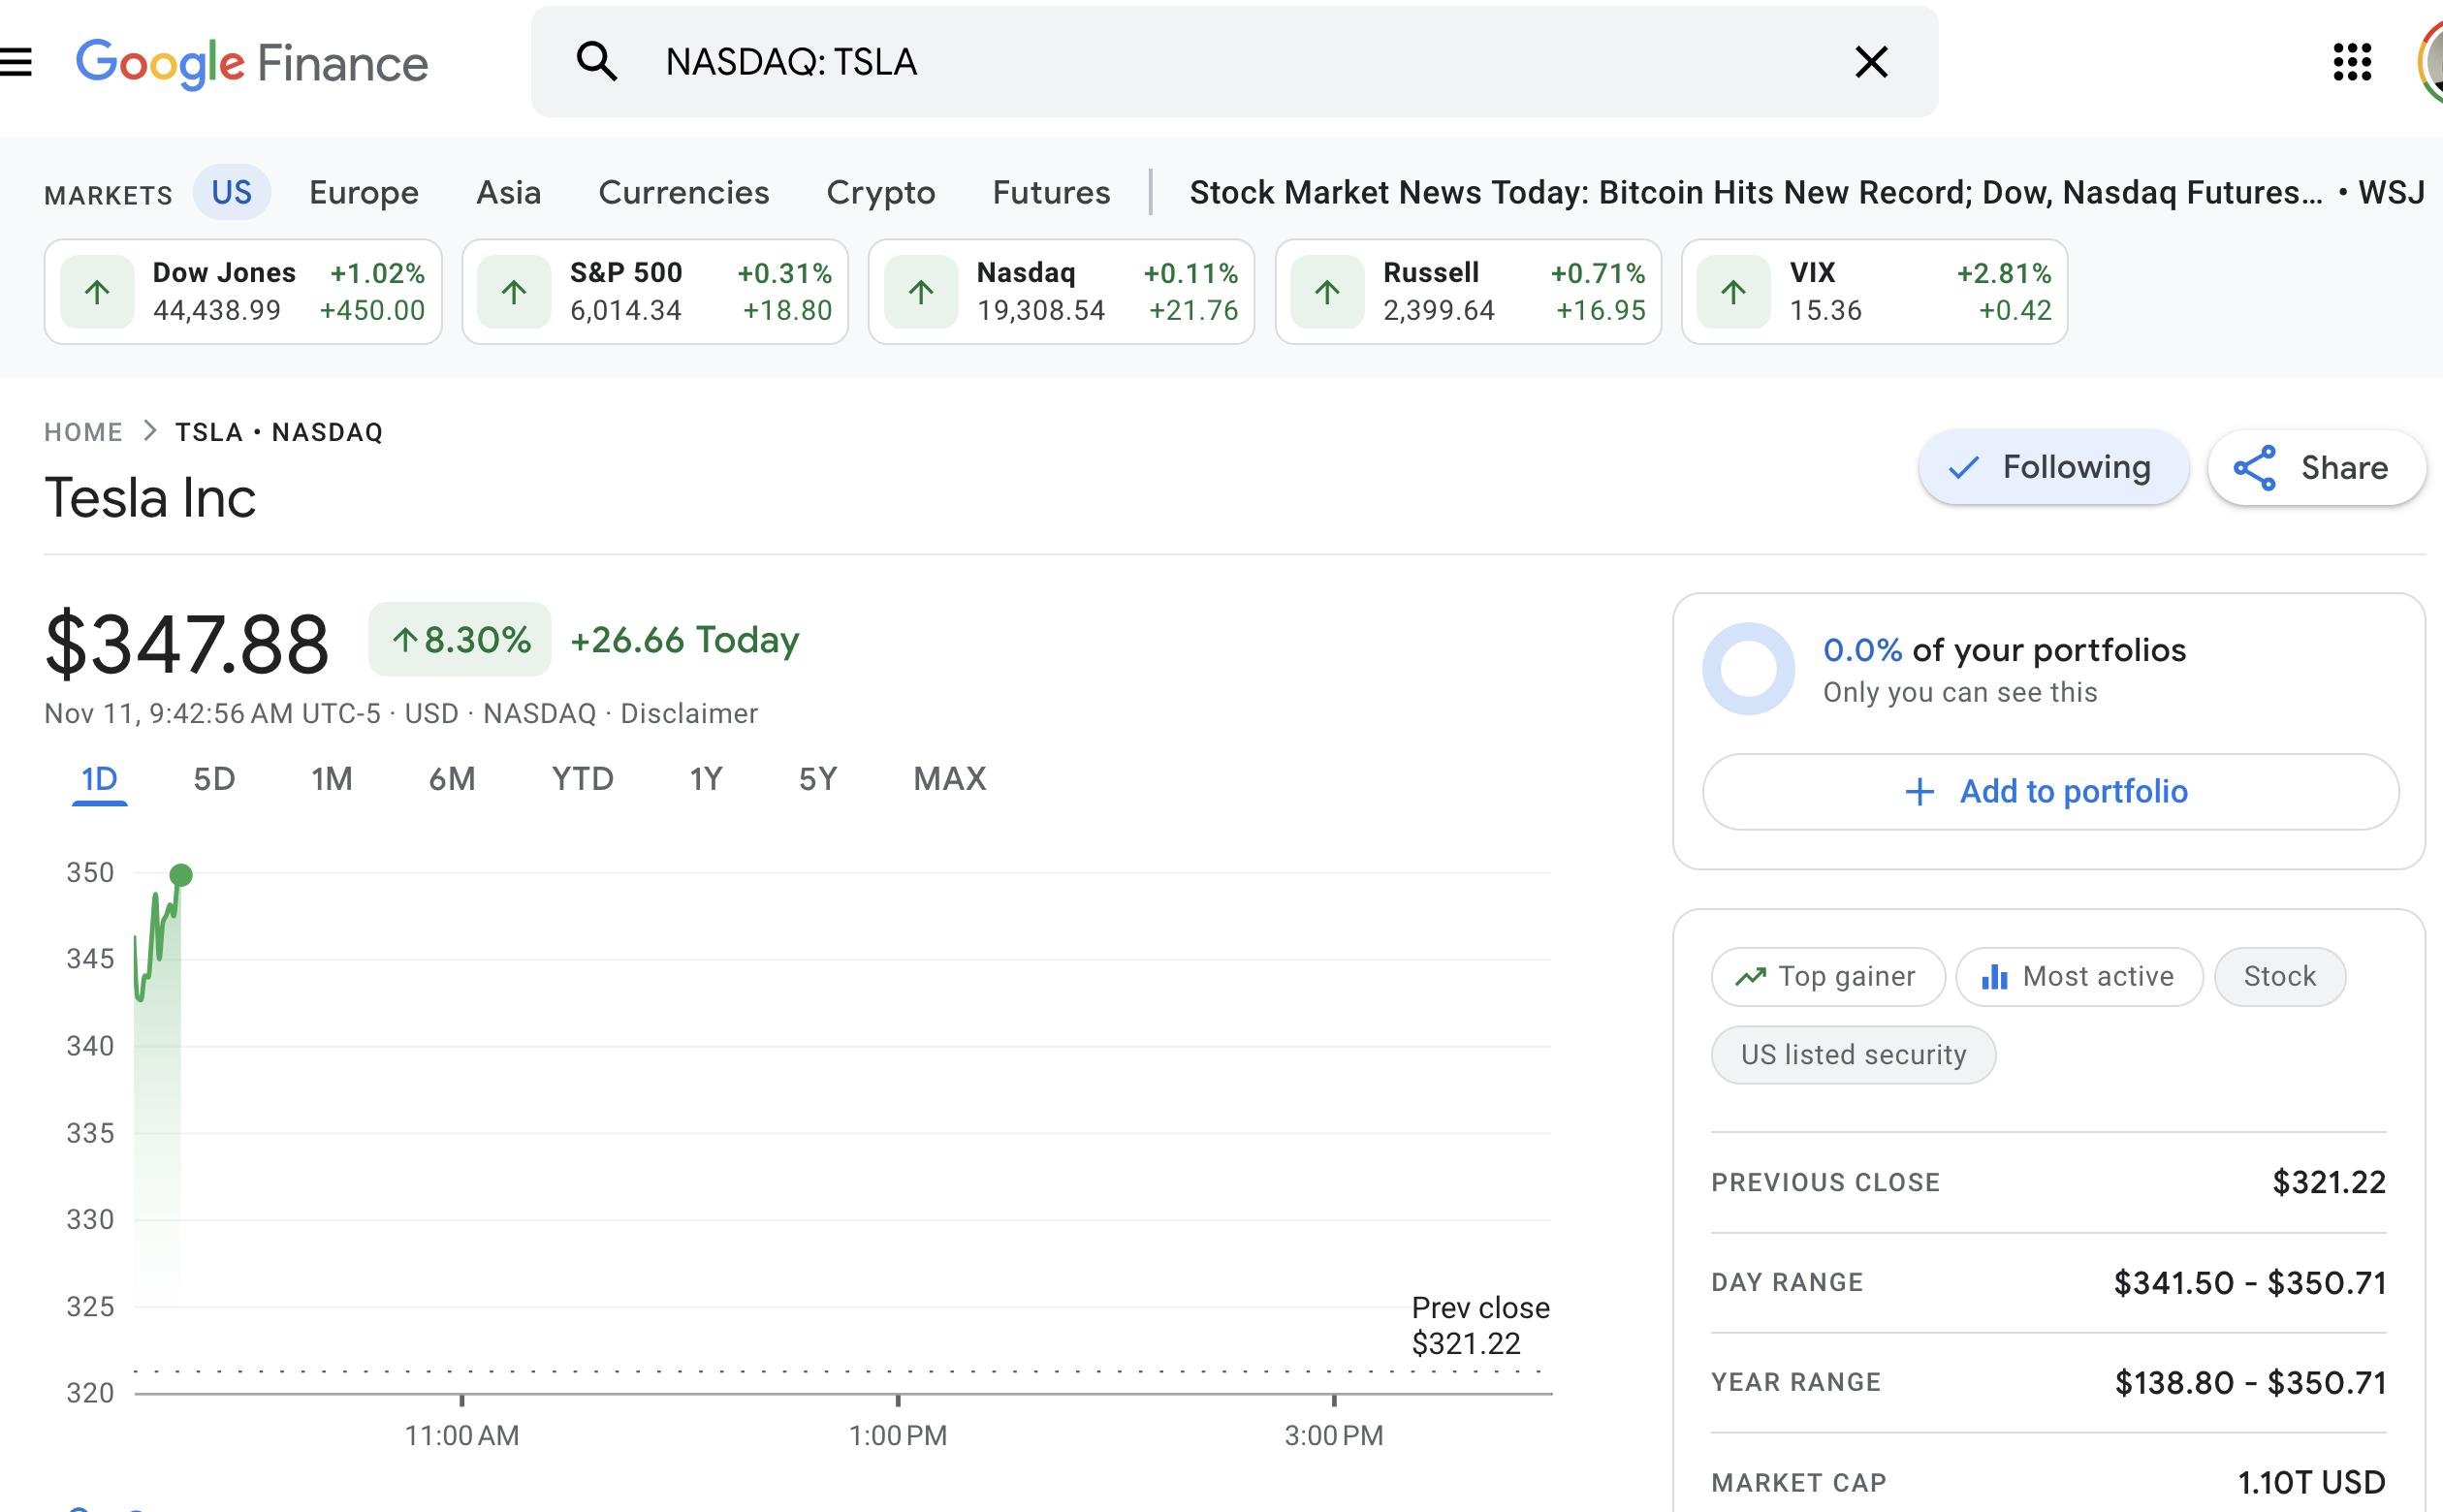Select the MAX chart range

[950, 779]
